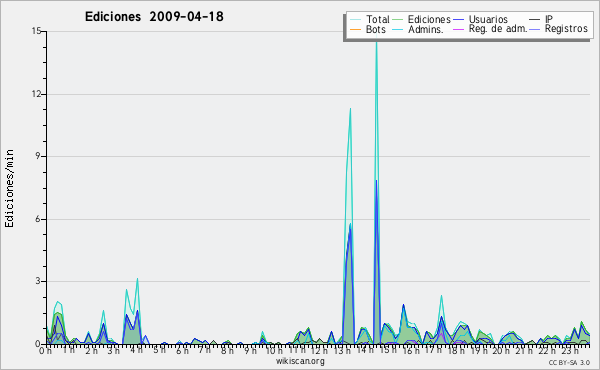Screen dimensions: 600x370
Task: Click the Total legend color line
Action: coord(356,20)
